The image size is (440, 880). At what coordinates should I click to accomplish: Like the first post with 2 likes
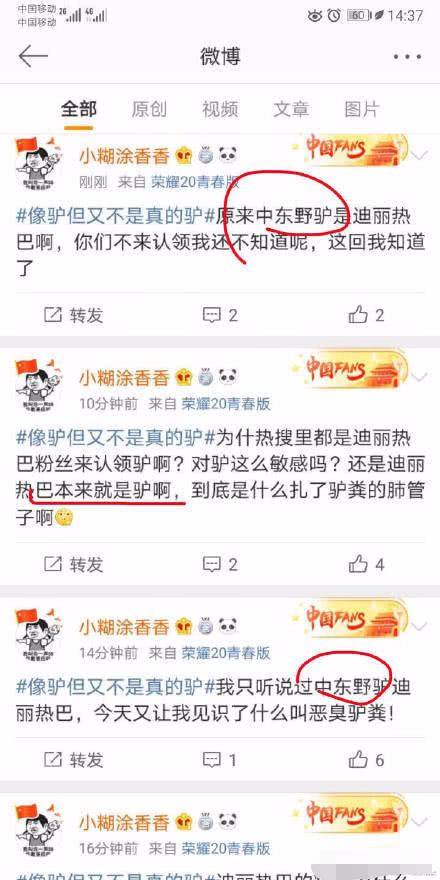[358, 314]
